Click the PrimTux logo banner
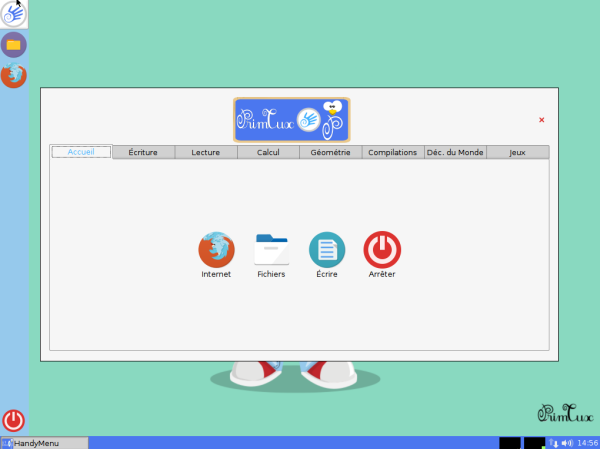Viewport: 600px width, 449px height. pos(292,120)
